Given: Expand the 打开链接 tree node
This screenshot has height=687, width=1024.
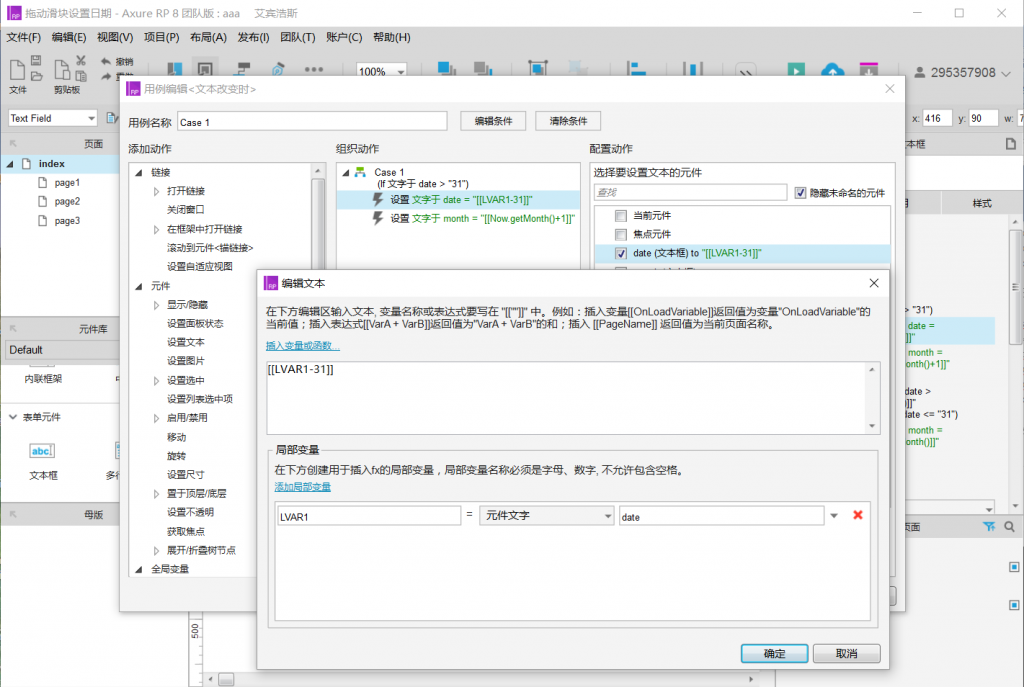Looking at the screenshot, I should coord(156,191).
